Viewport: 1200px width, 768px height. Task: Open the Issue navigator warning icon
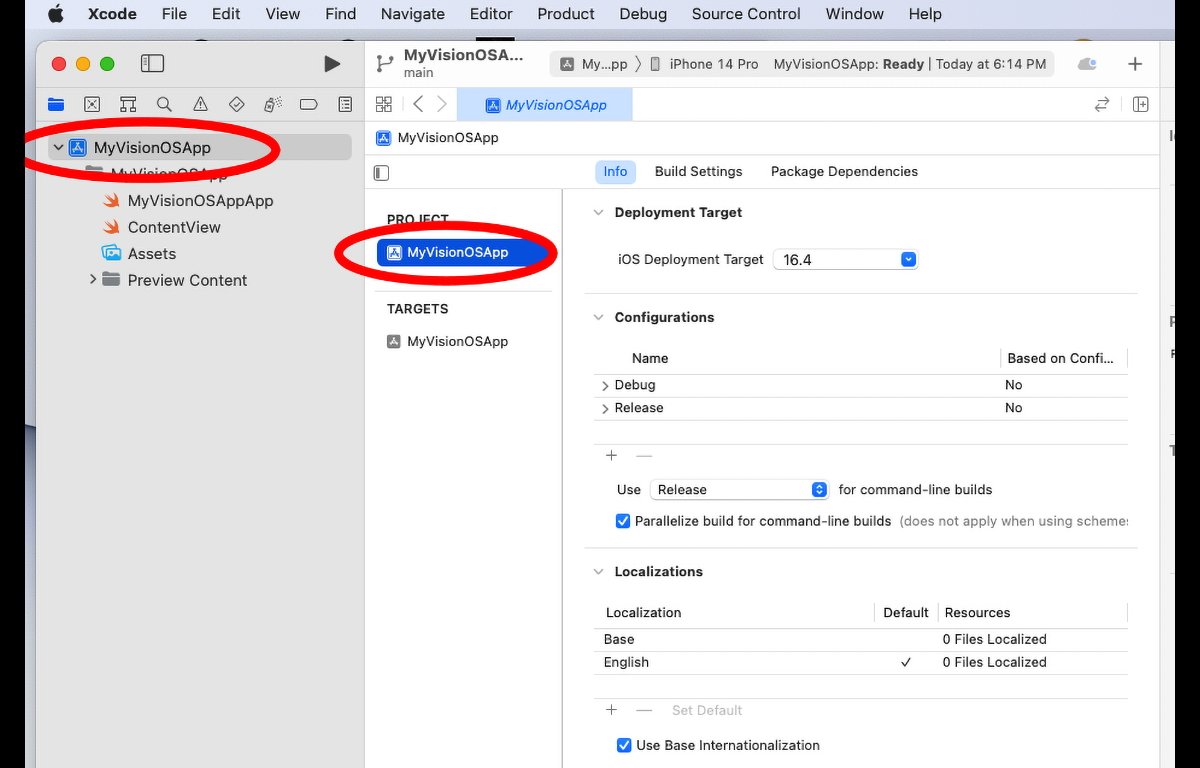(200, 104)
